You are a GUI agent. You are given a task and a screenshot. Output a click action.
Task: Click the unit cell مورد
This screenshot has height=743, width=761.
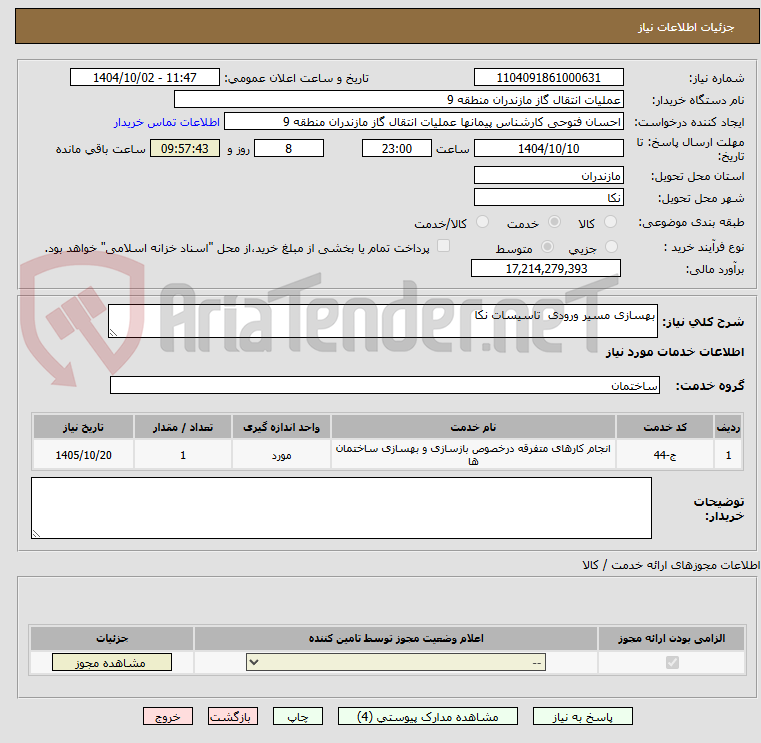coord(281,455)
